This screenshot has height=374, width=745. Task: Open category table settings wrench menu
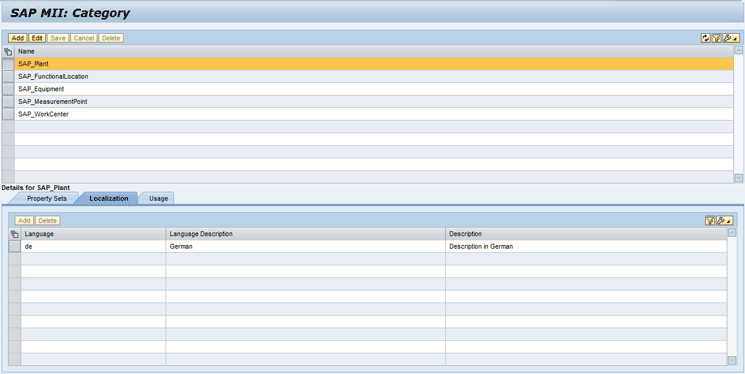[731, 38]
